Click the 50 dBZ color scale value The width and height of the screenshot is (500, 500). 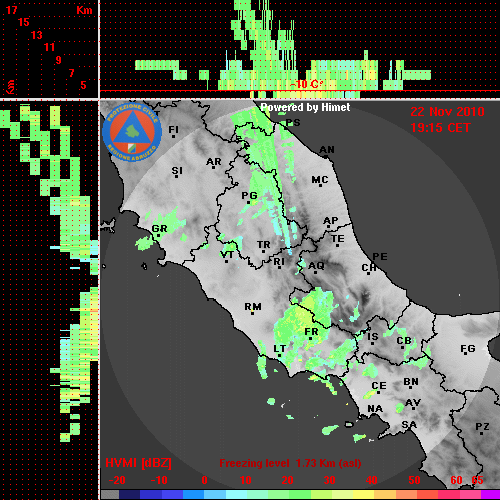point(414,480)
